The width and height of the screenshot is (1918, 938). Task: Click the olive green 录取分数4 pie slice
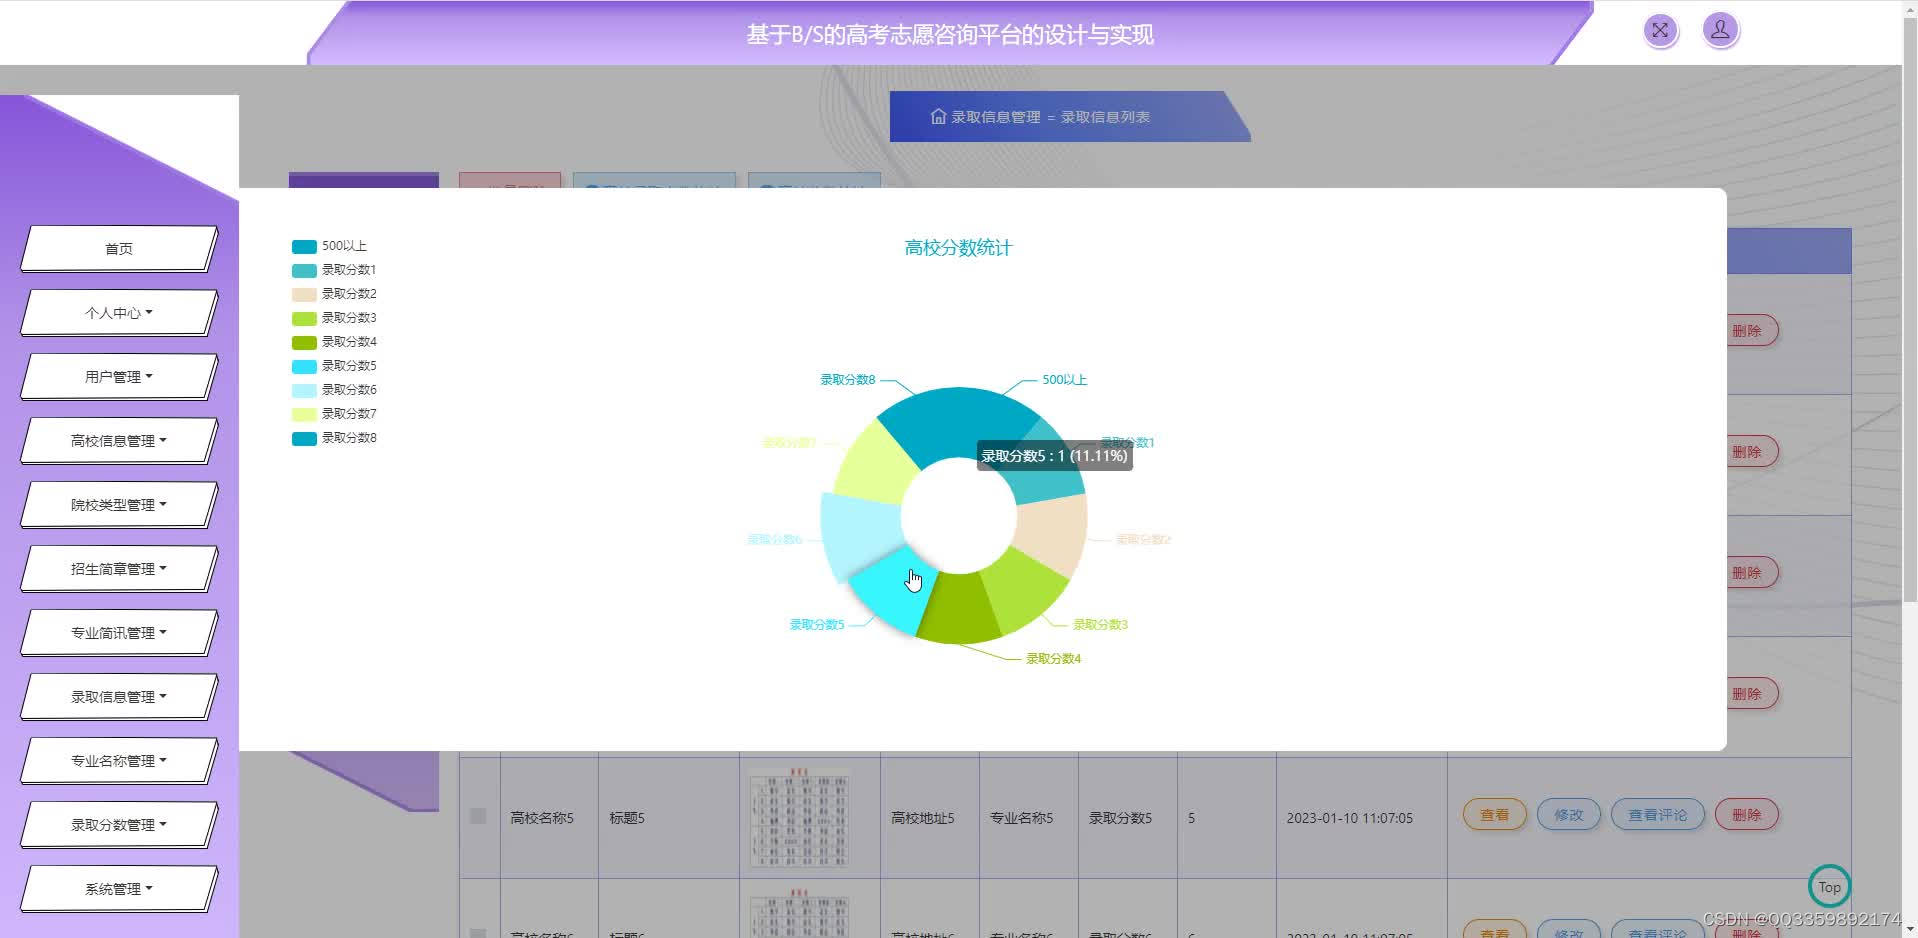point(958,608)
